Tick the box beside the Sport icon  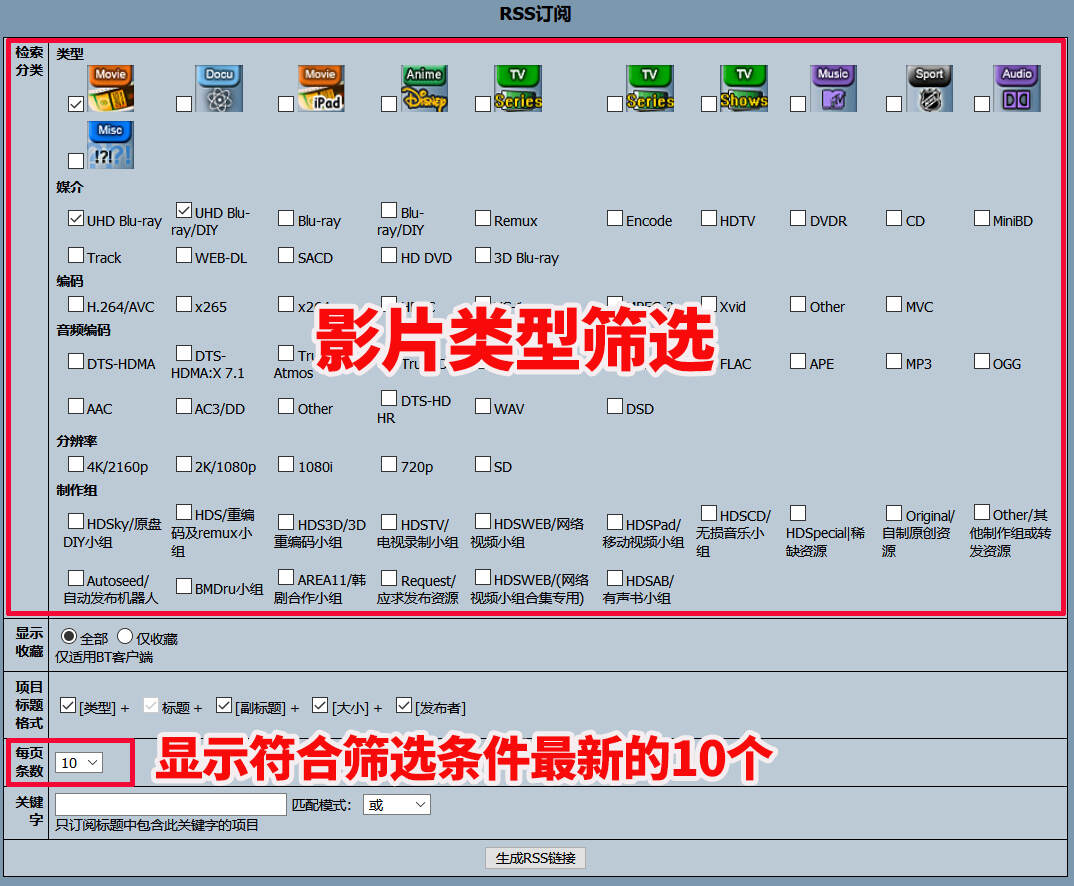[893, 104]
